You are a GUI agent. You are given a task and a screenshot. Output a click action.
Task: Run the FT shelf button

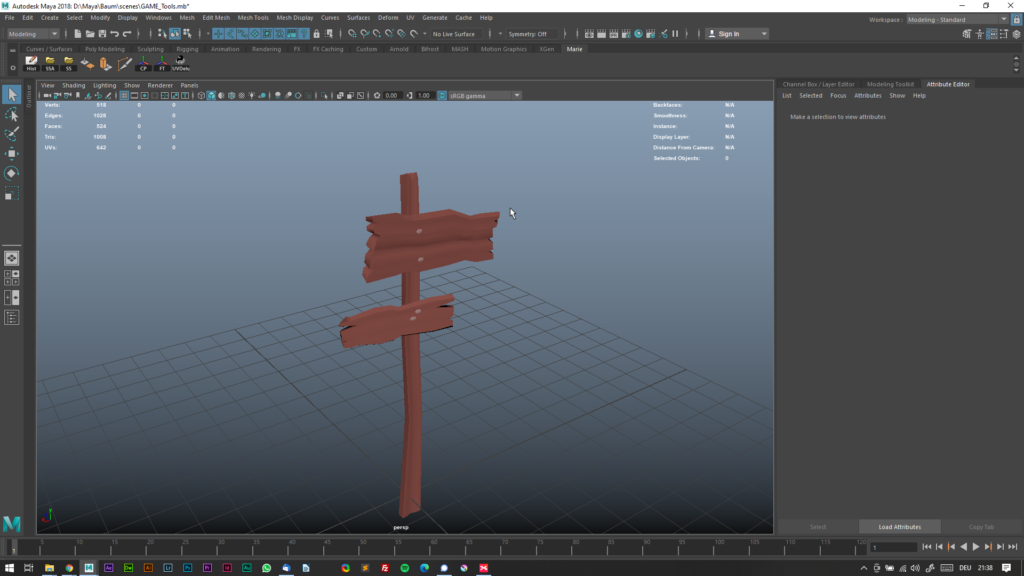pyautogui.click(x=162, y=63)
